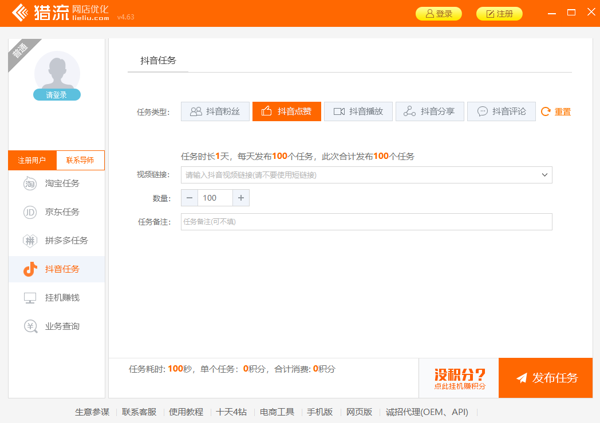Image resolution: width=600 pixels, height=423 pixels.
Task: Select the 抖音播放 task type
Action: click(x=358, y=112)
